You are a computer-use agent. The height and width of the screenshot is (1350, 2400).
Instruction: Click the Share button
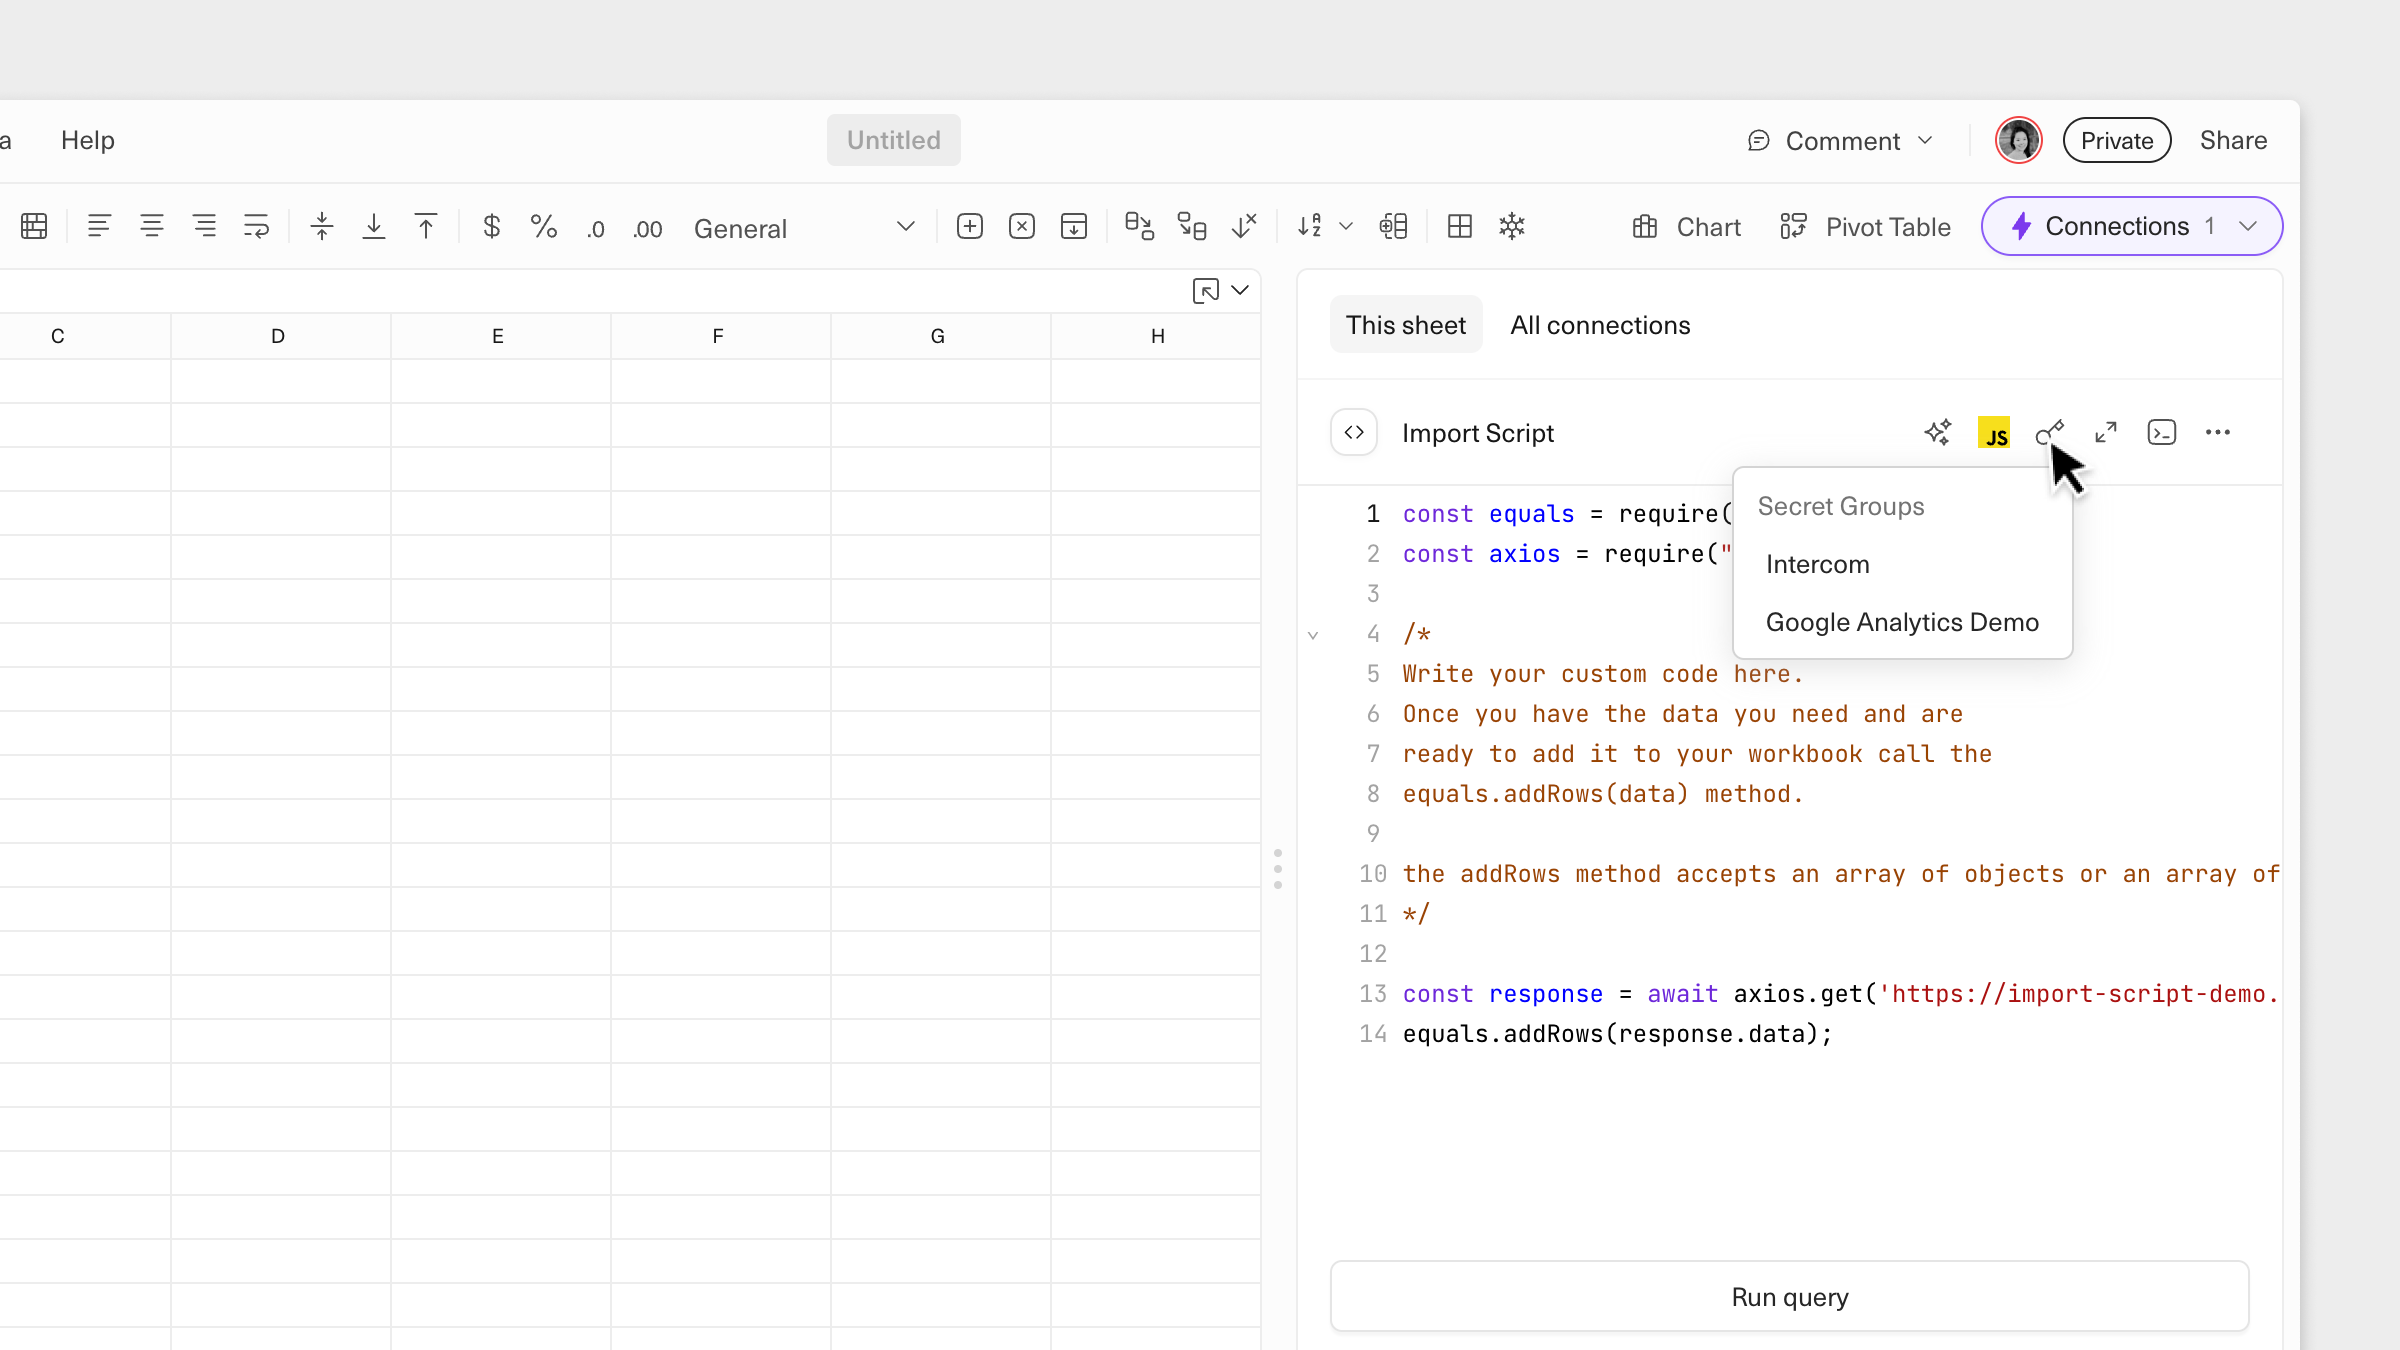(x=2233, y=140)
